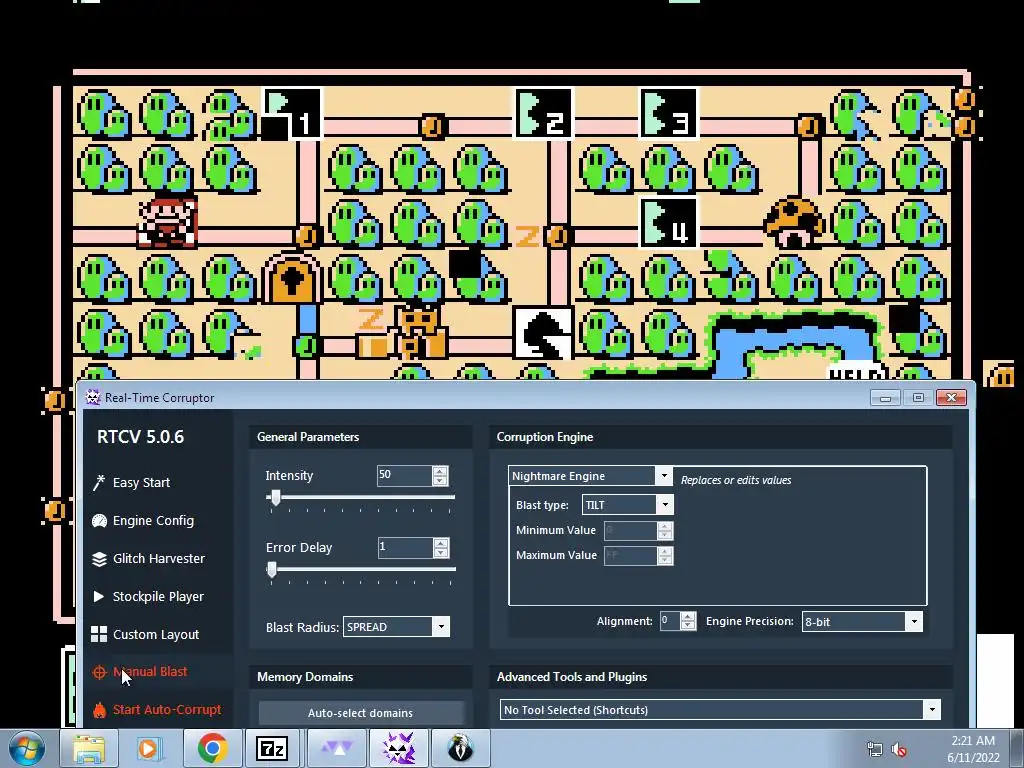
Task: Click the Custom Layout grid icon
Action: click(x=99, y=634)
